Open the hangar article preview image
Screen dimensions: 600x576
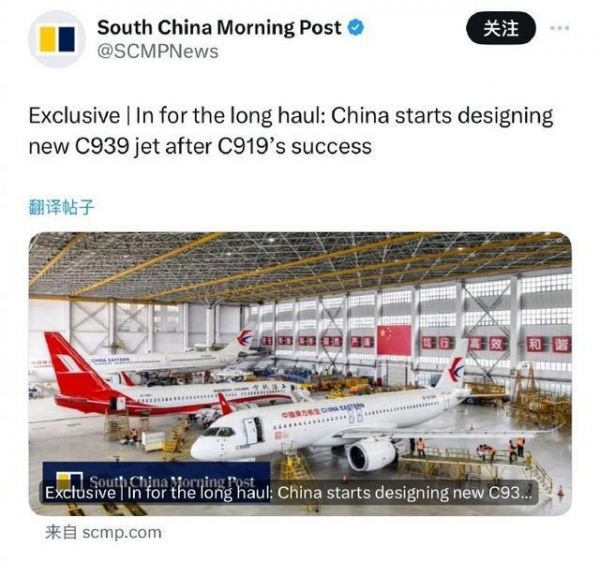click(x=300, y=374)
